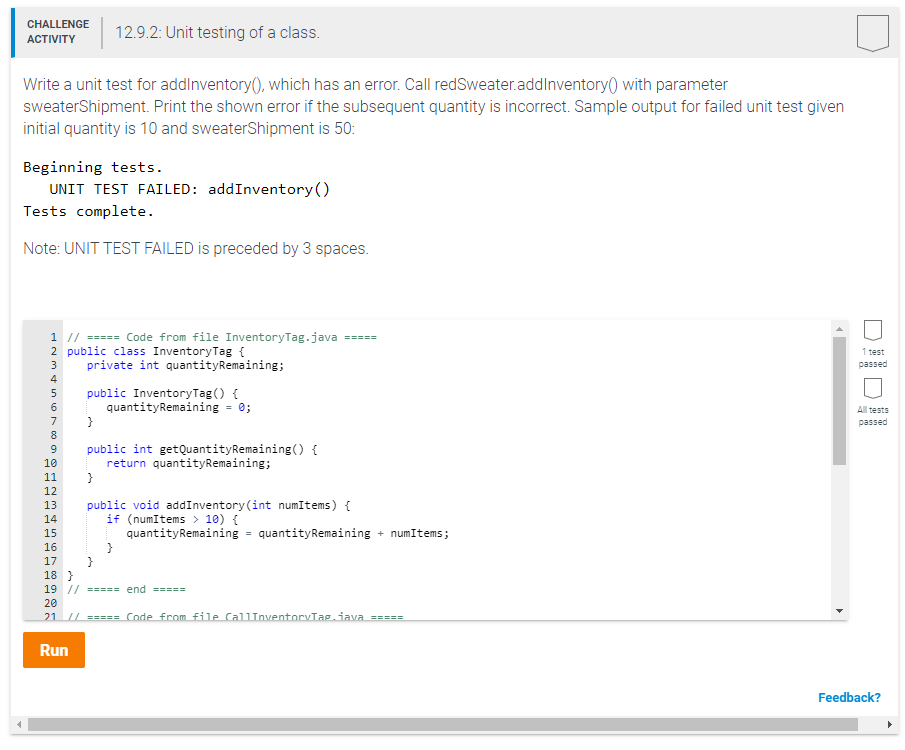Click the 'CHALLENGE ACTIVITY' label

pyautogui.click(x=58, y=32)
